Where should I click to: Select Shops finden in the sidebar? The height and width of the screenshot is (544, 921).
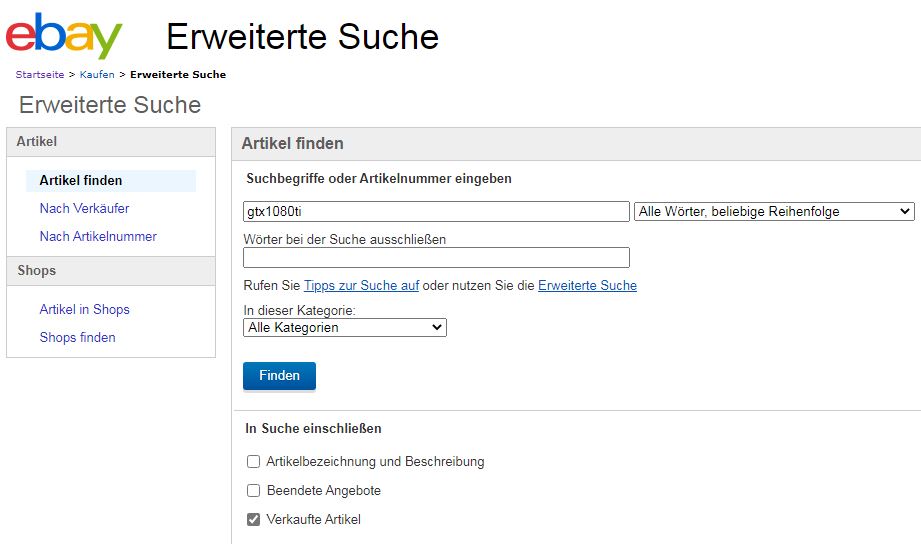click(x=77, y=338)
